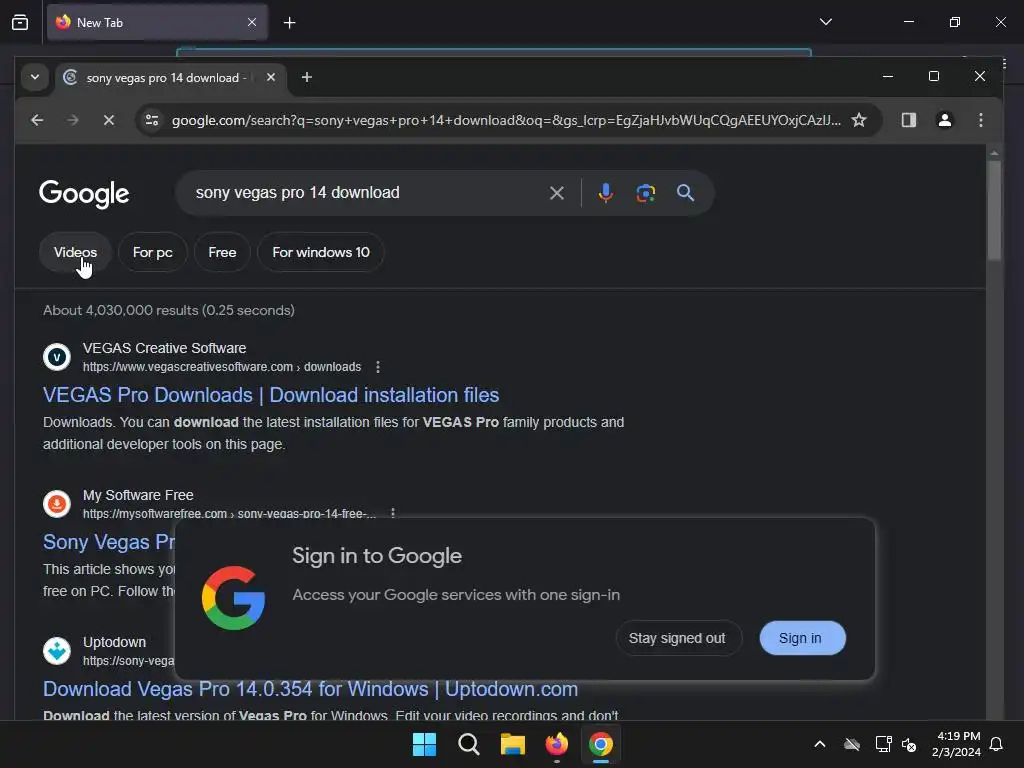Open options for My Software Free result

[x=392, y=513]
